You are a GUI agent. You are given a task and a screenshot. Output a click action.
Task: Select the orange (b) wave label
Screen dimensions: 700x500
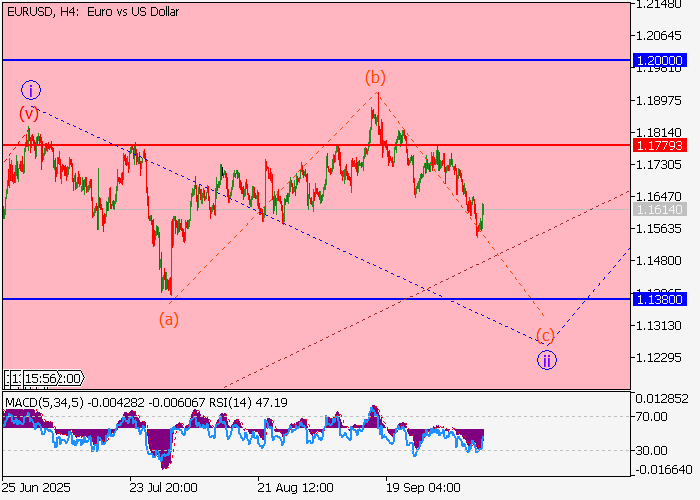pyautogui.click(x=375, y=77)
